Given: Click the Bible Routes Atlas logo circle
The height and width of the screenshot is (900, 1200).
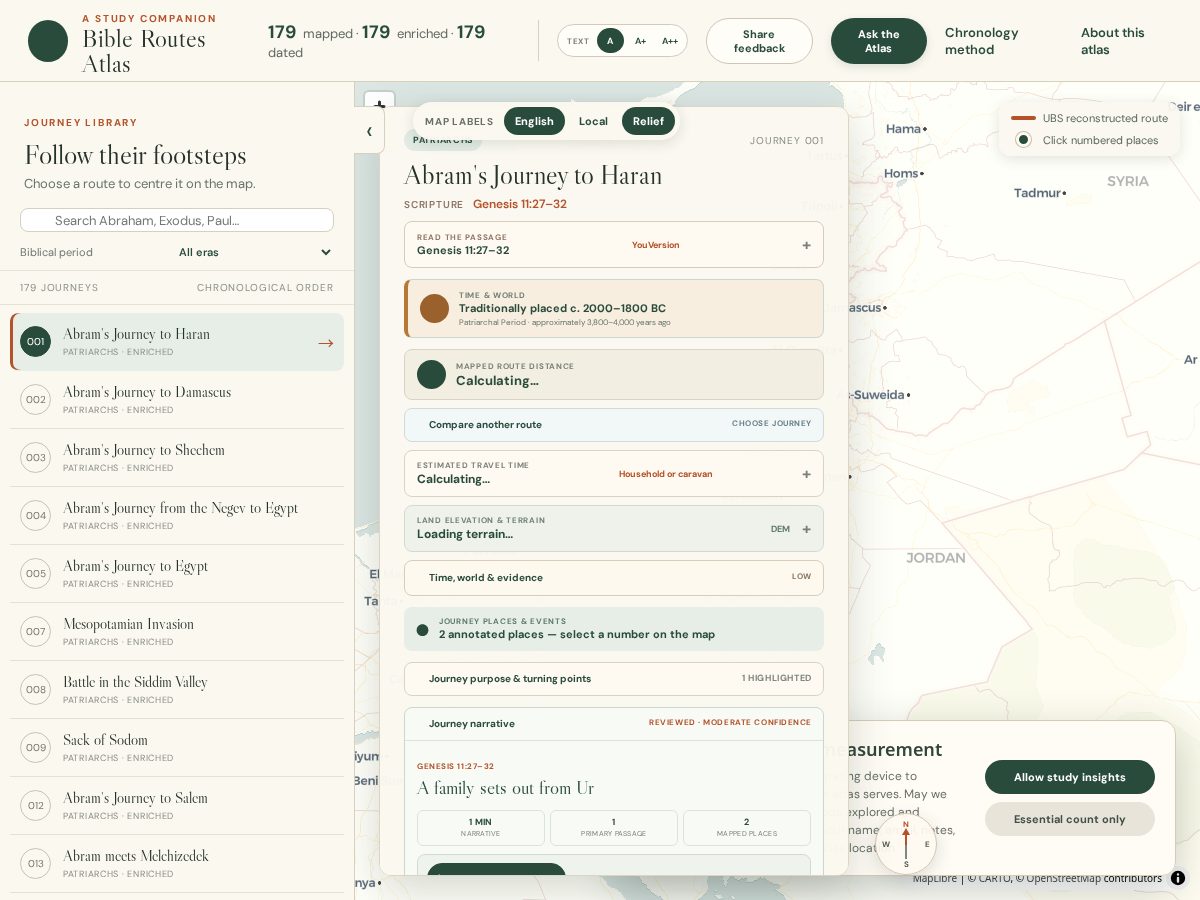Looking at the screenshot, I should [48, 41].
